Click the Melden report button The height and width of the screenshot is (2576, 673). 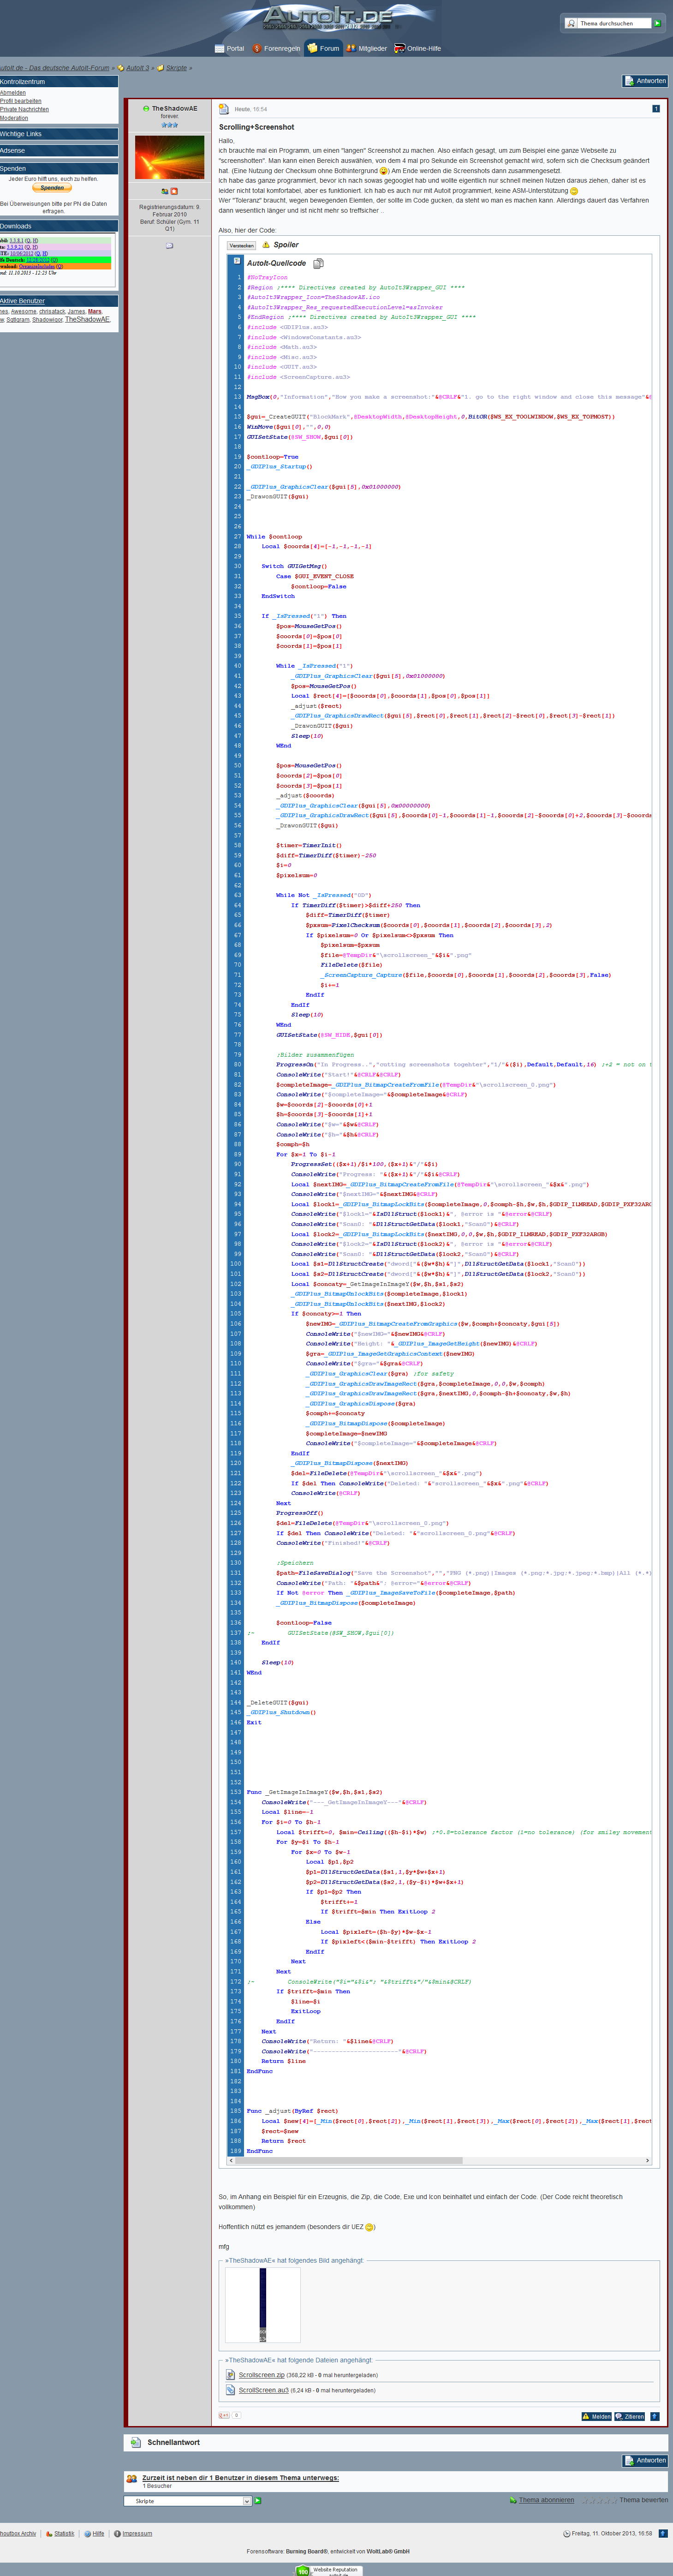tap(596, 2416)
